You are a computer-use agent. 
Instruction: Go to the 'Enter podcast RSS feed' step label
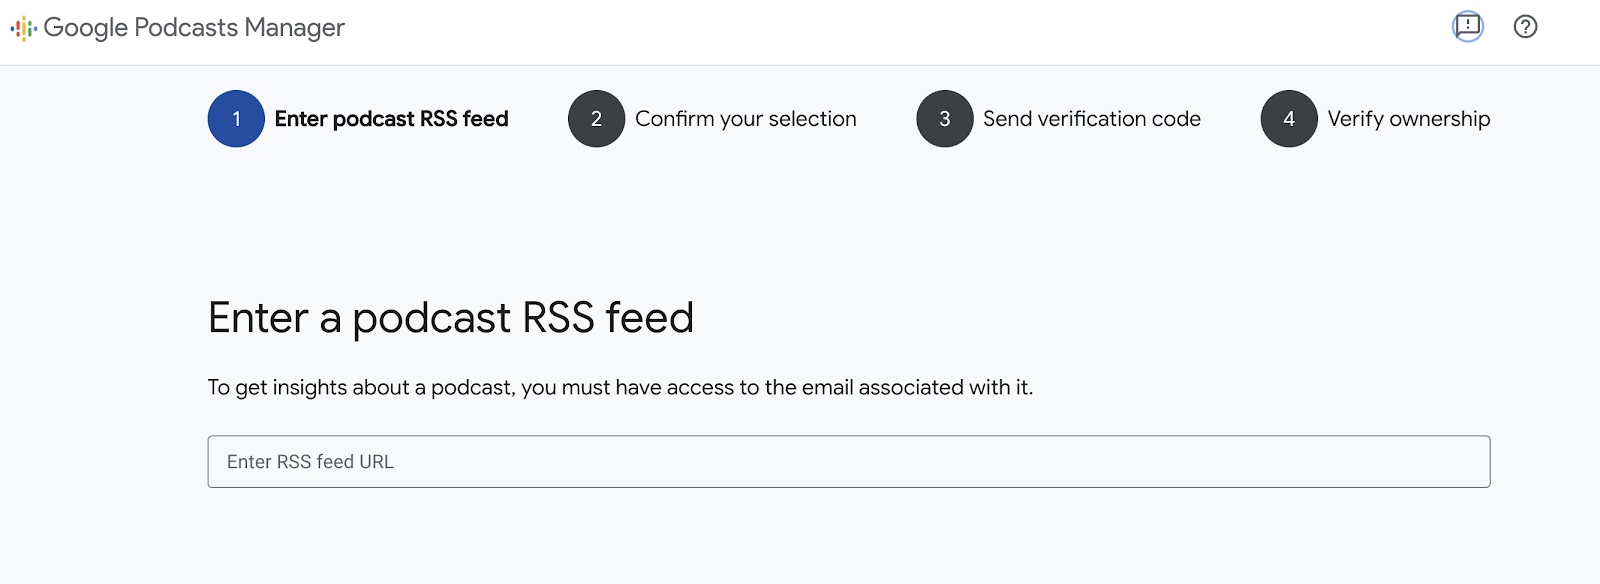pyautogui.click(x=391, y=119)
